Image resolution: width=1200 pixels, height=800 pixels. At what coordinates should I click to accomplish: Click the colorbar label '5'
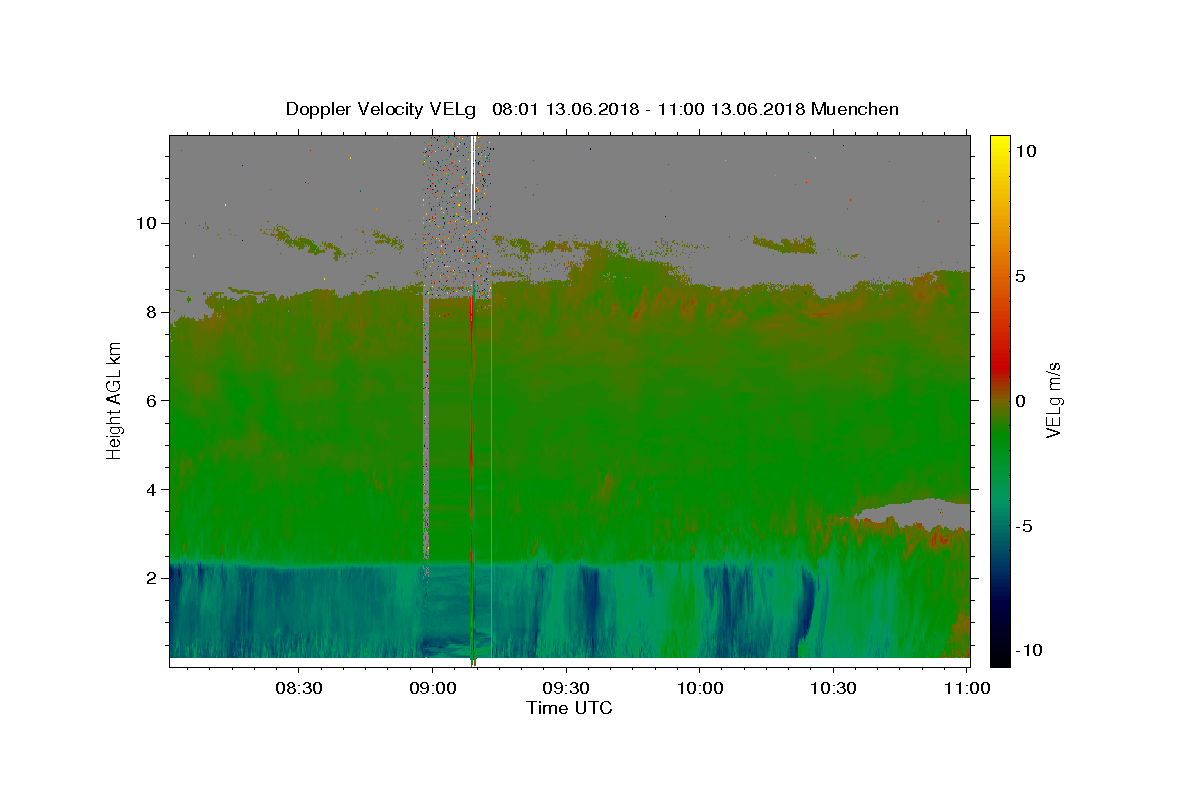(x=1020, y=276)
